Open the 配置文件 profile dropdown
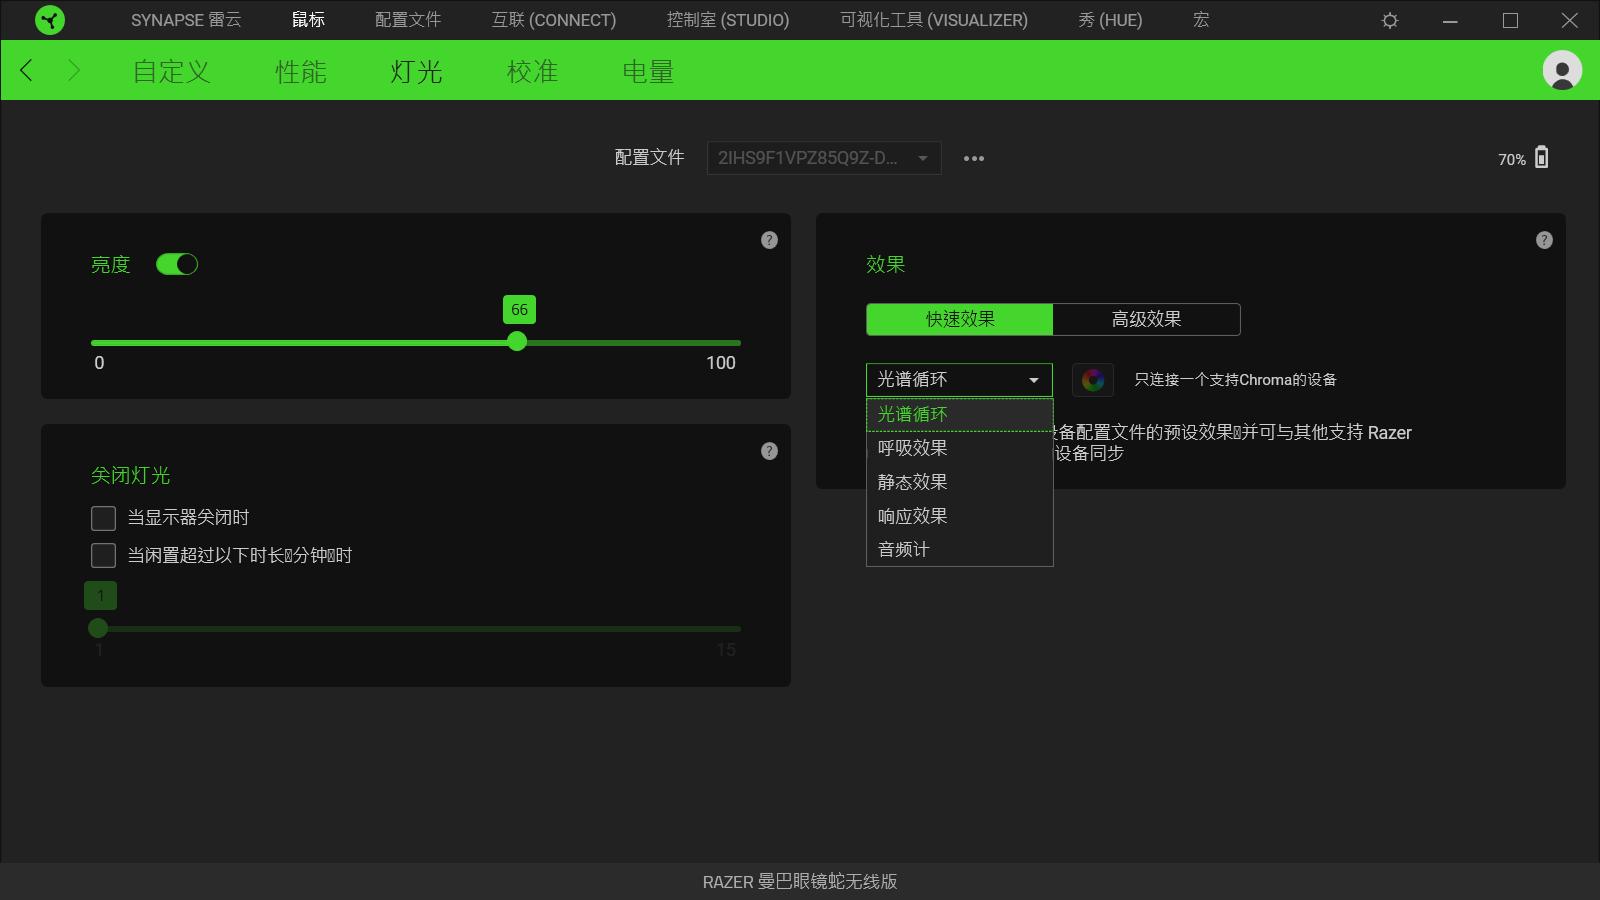Screen dimensions: 1600x900 [x=822, y=158]
